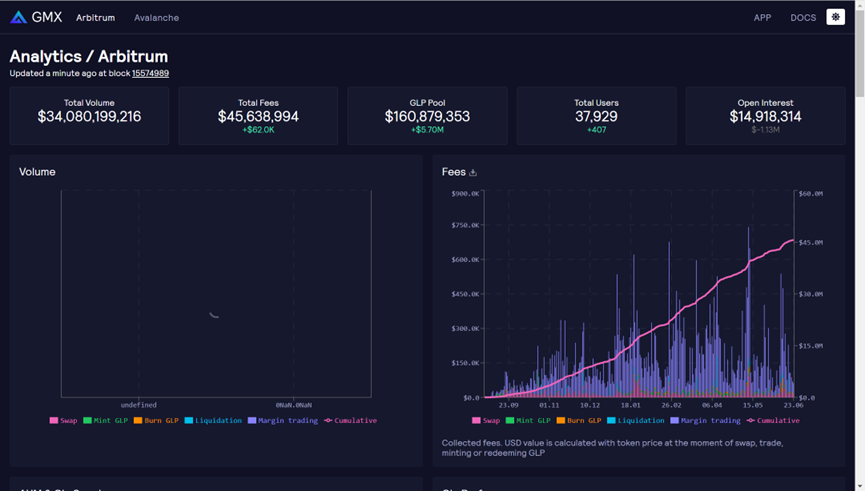Screen dimensions: 865x491
Task: Click the Fees chart title
Action: [453, 172]
